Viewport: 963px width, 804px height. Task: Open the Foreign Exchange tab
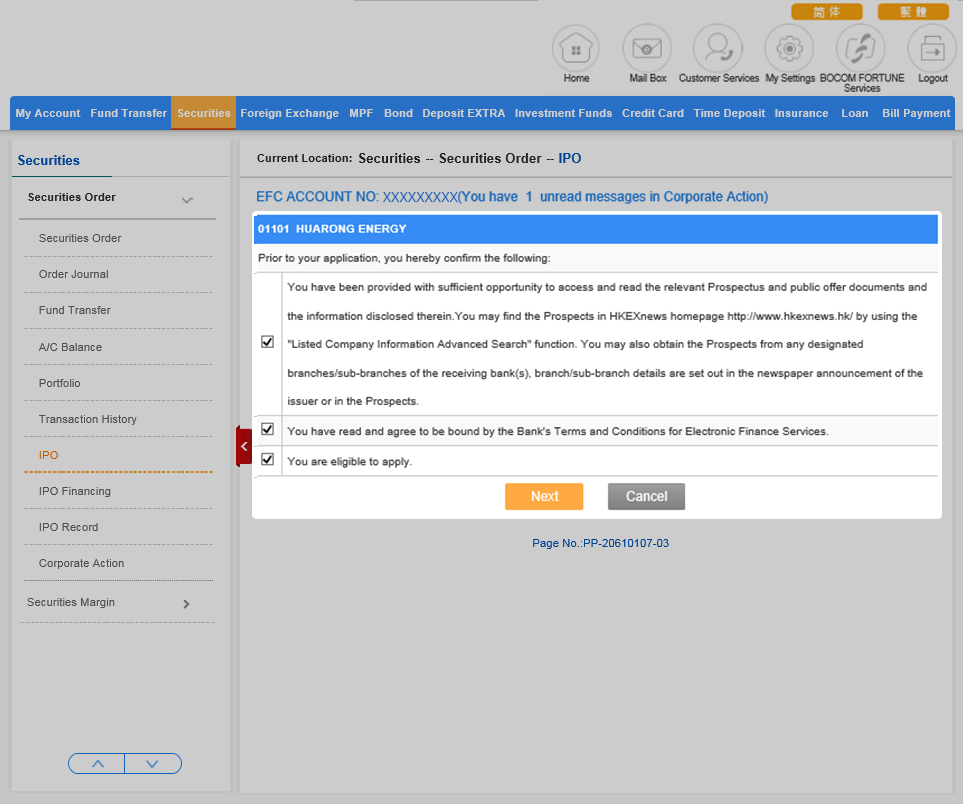point(289,113)
